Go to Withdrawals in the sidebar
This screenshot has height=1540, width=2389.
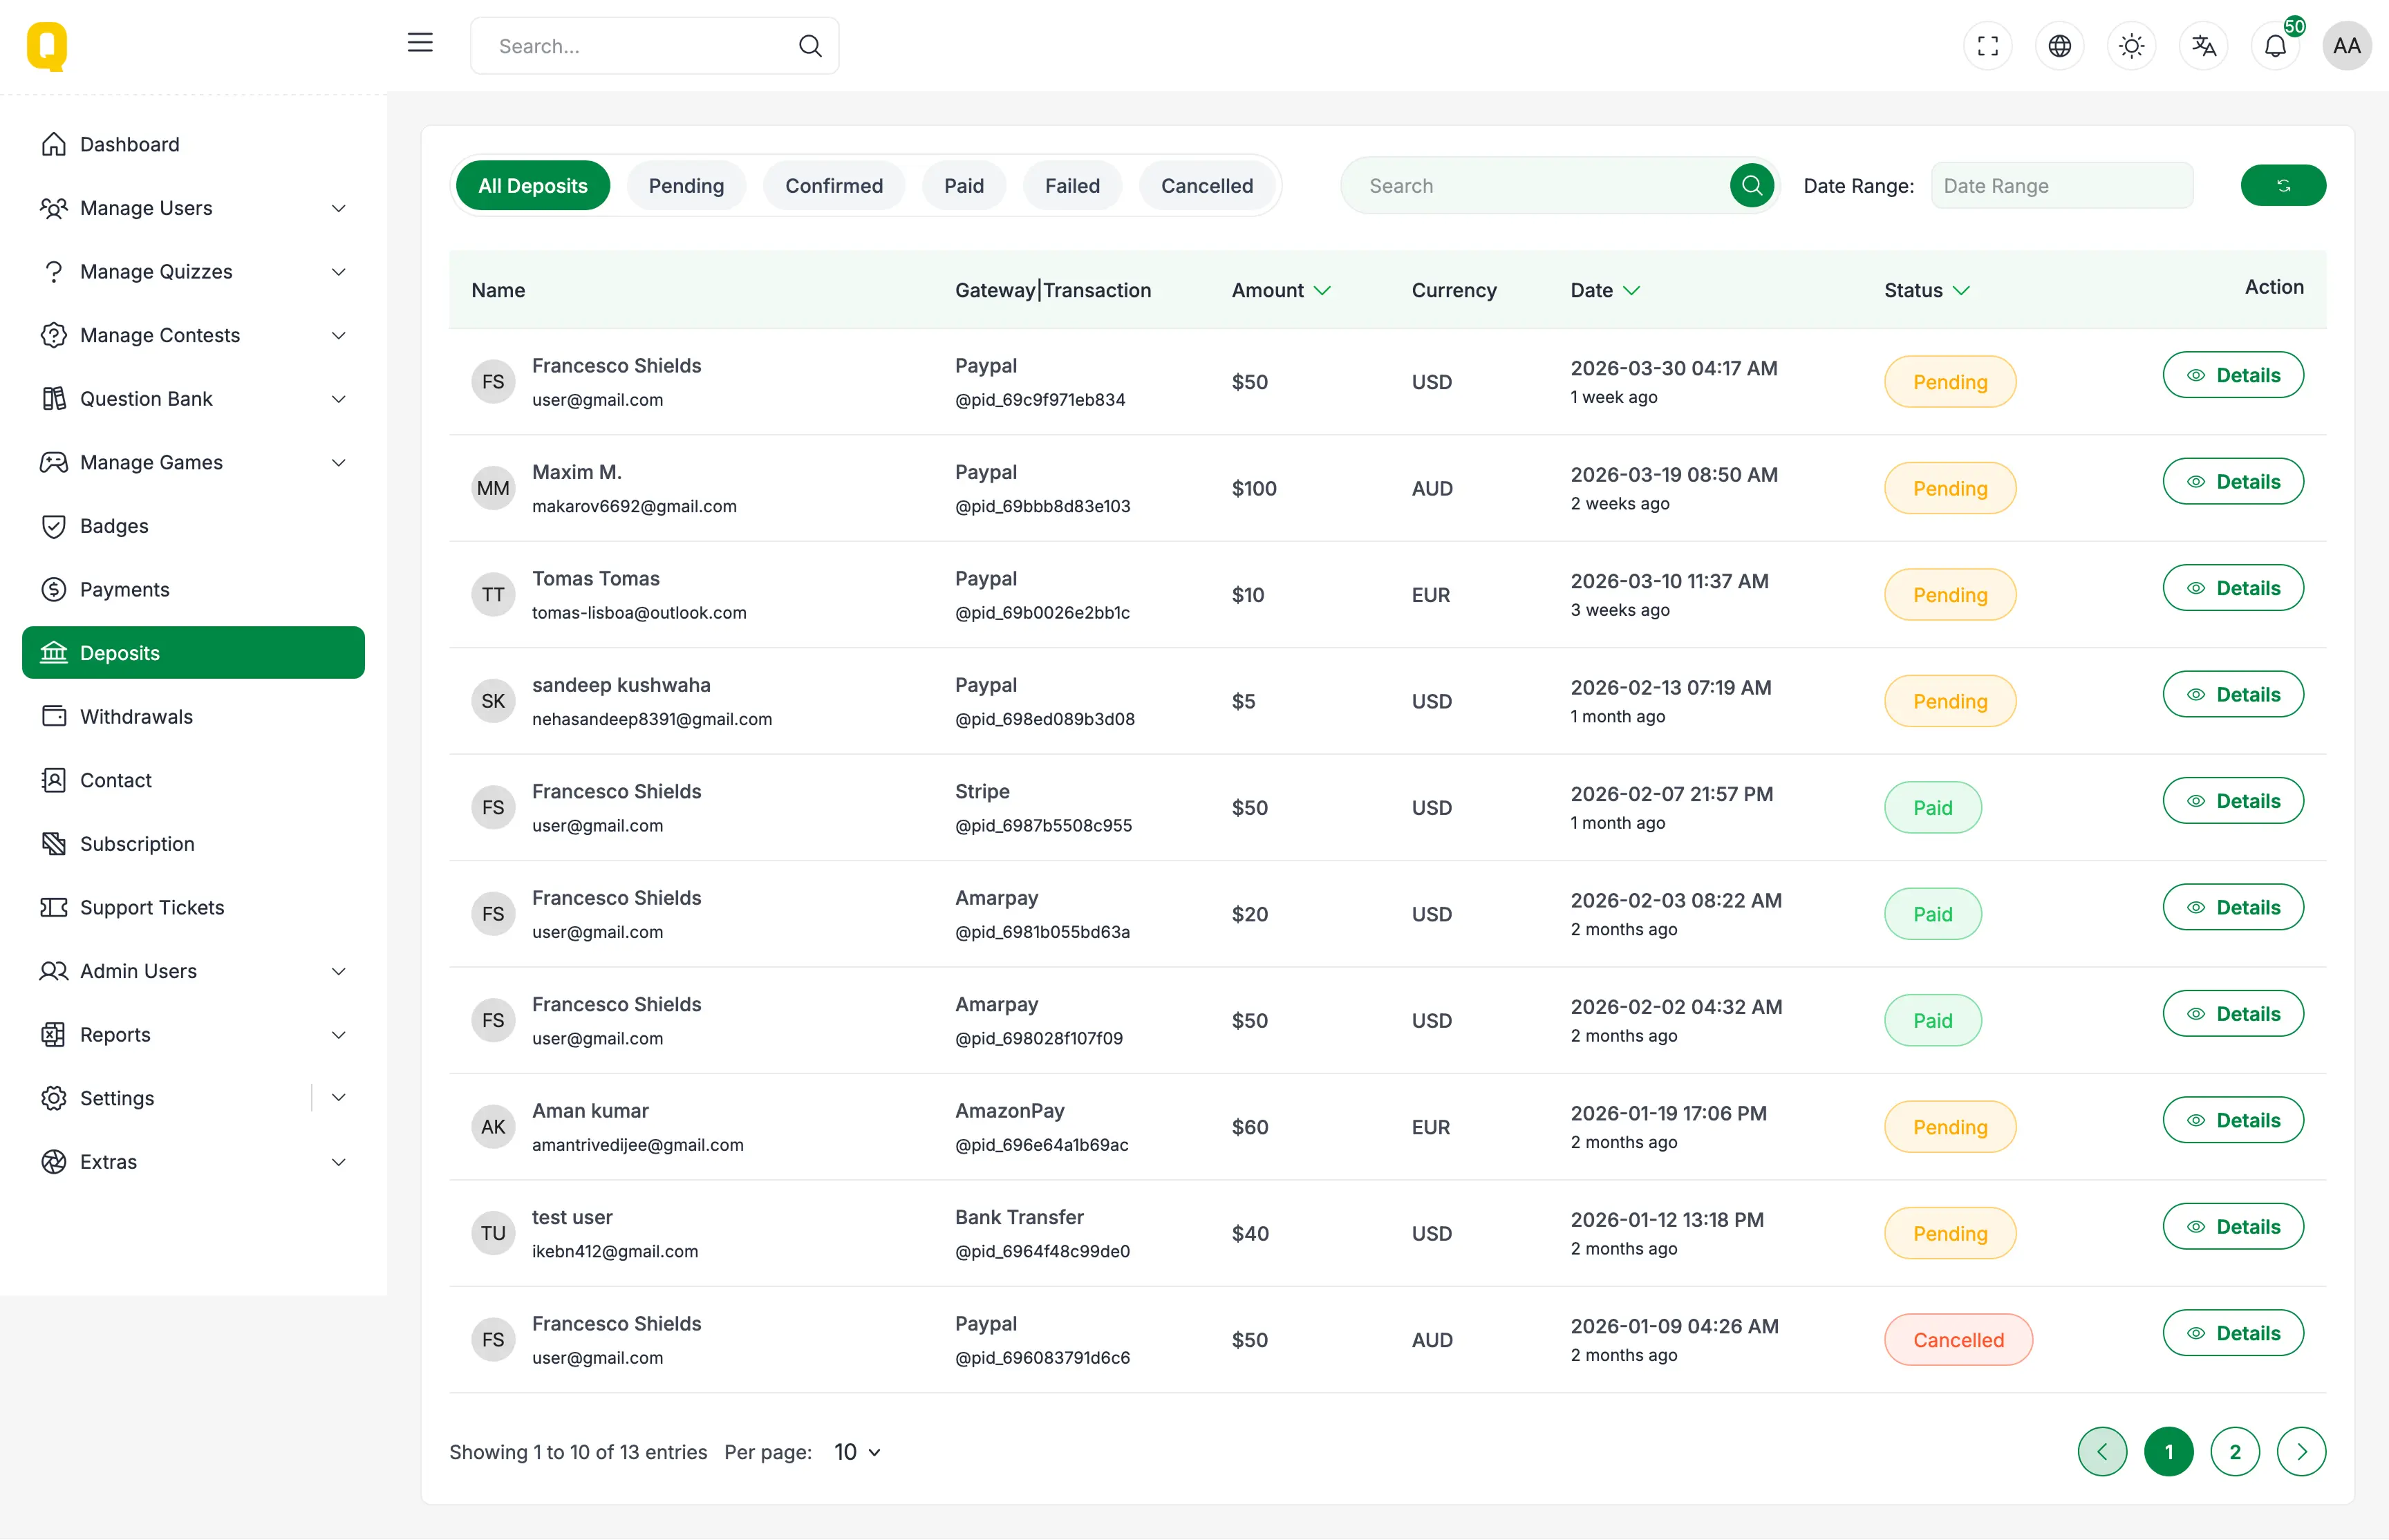point(136,717)
